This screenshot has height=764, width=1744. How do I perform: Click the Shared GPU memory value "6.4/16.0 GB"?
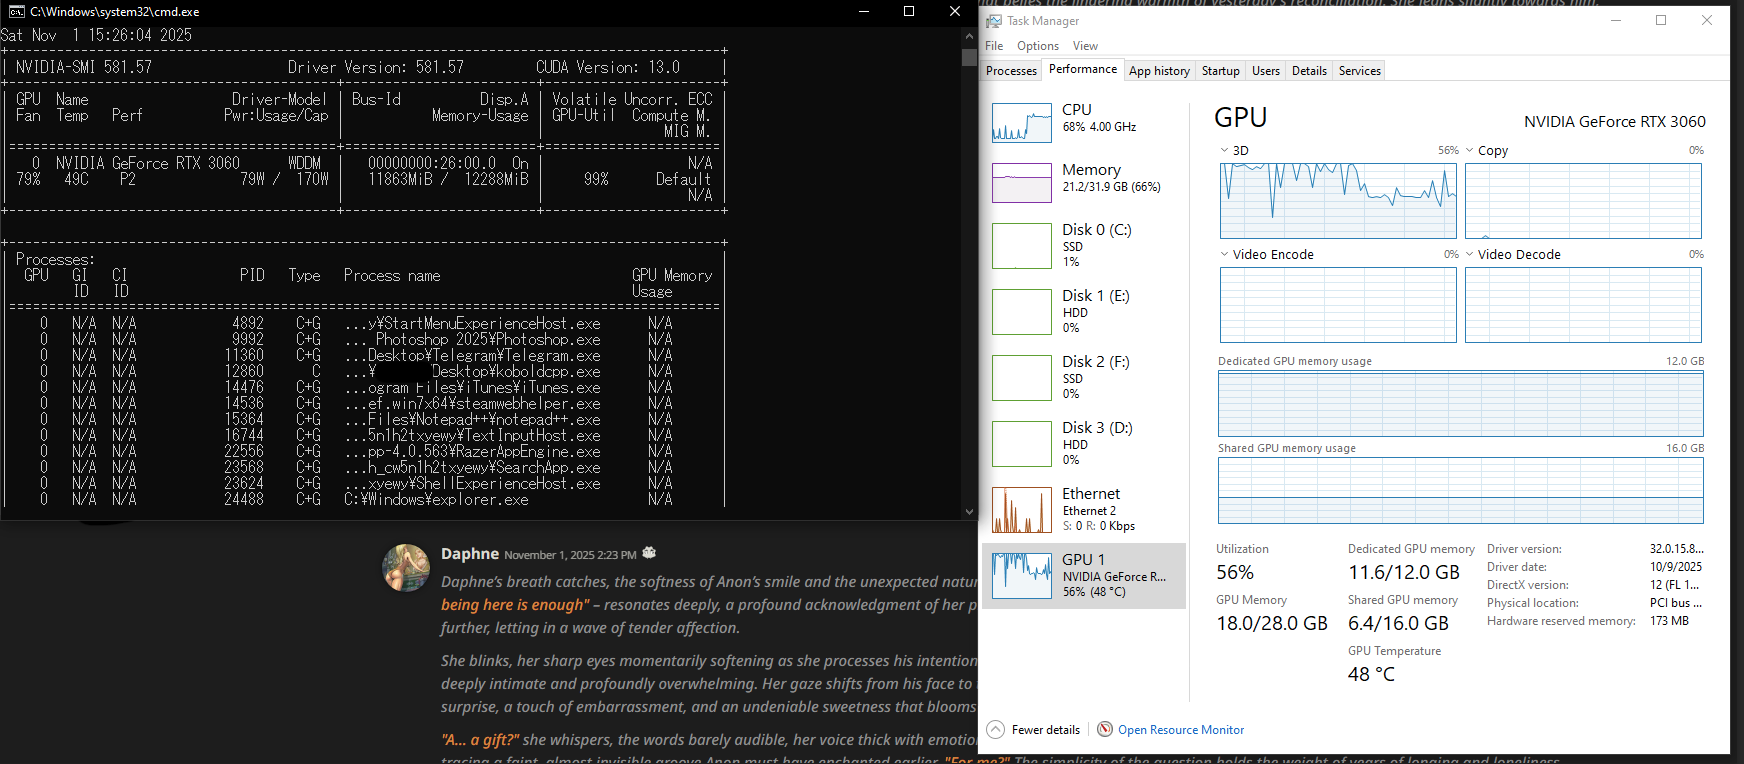coord(1398,624)
